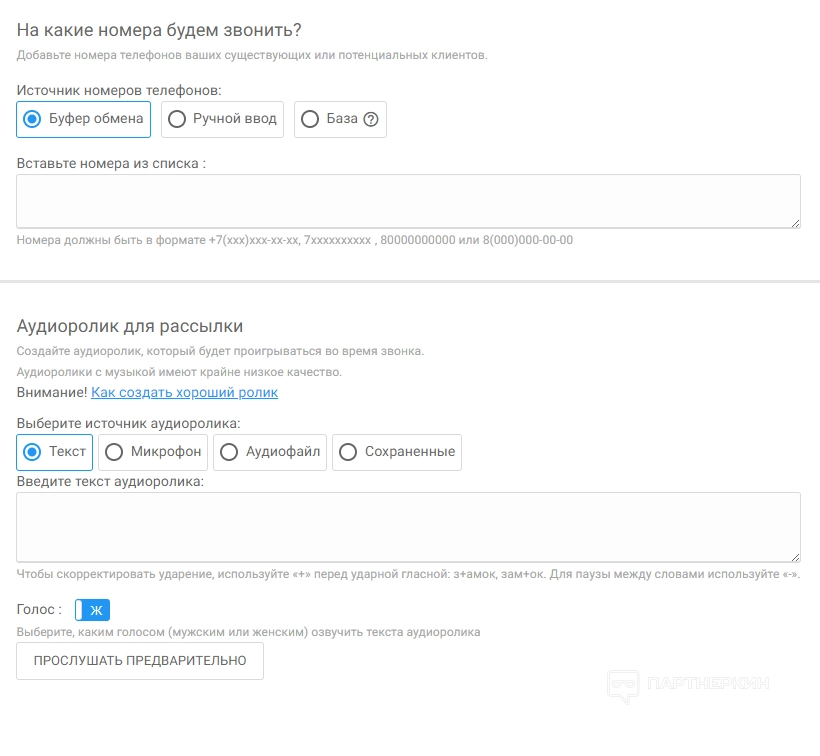
Task: Click the resize grip of audio text field
Action: 795,557
